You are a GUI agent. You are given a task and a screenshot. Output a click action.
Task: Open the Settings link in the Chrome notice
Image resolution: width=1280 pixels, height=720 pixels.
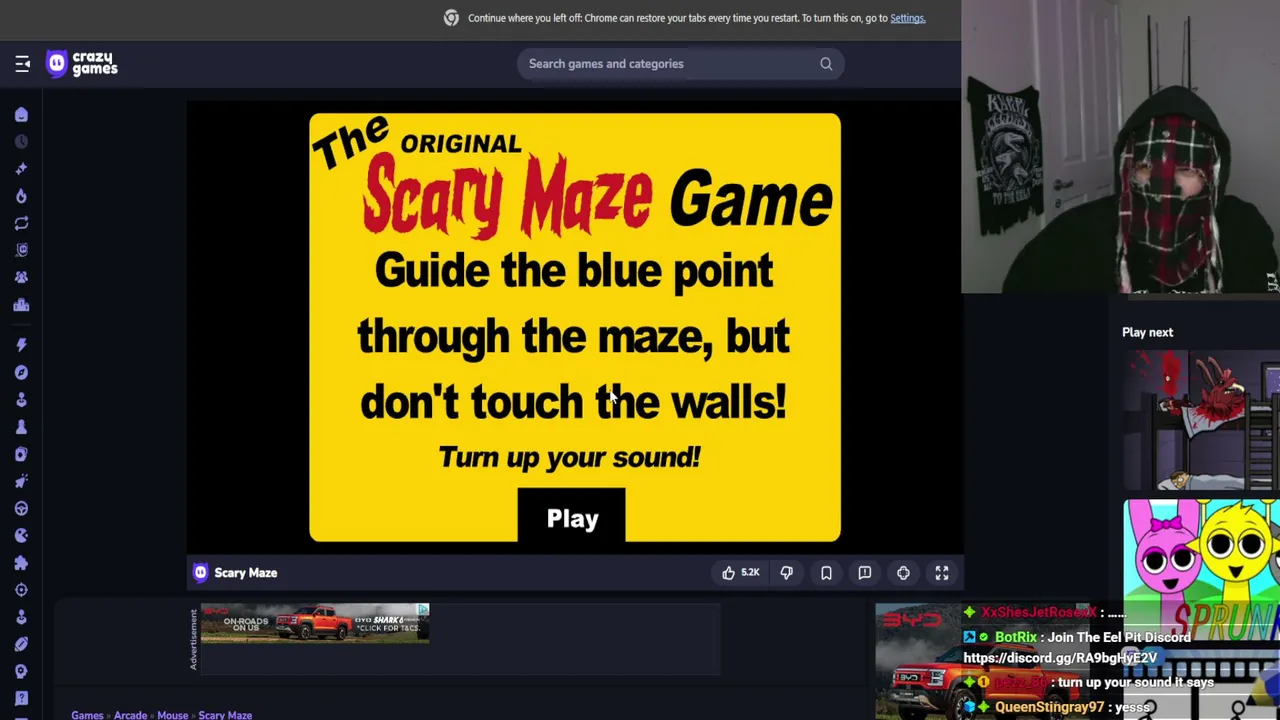pyautogui.click(x=907, y=18)
